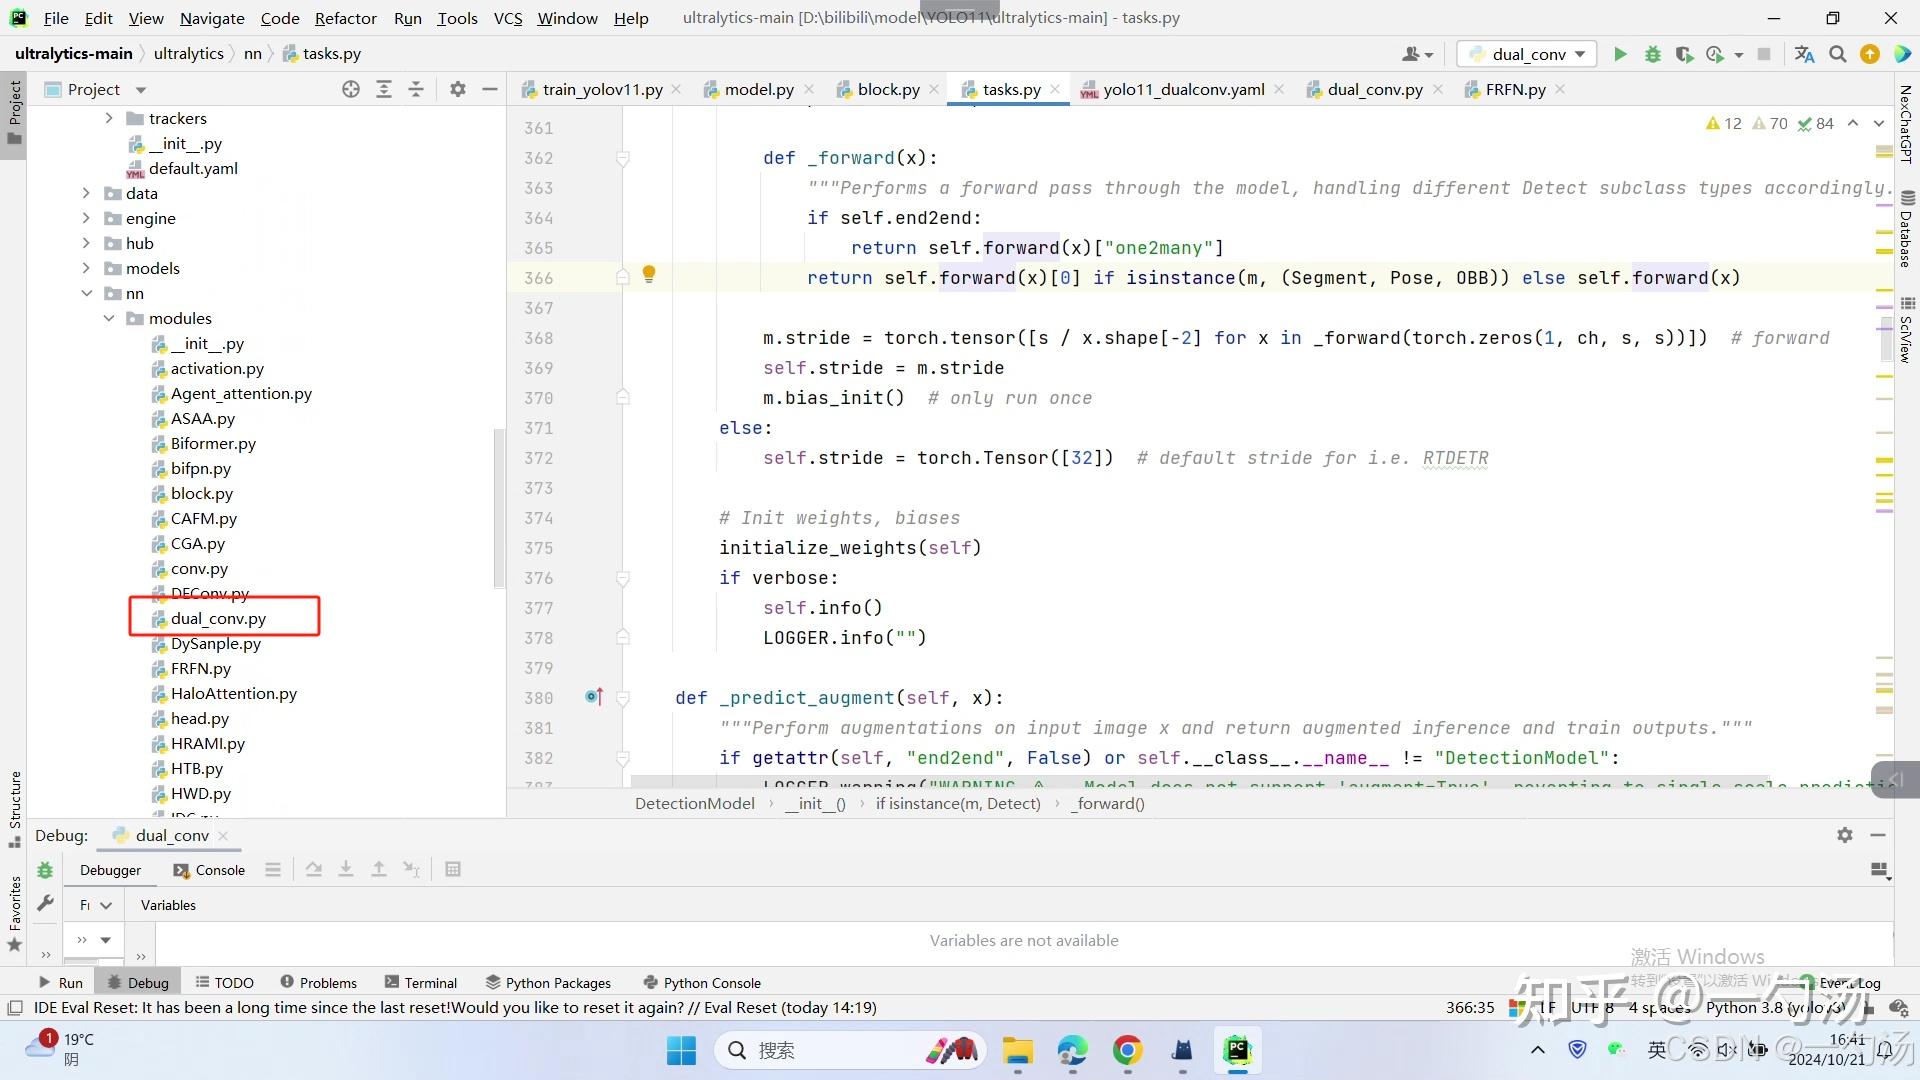
Task: Click the green Run button in toolbar
Action: pyautogui.click(x=1620, y=54)
